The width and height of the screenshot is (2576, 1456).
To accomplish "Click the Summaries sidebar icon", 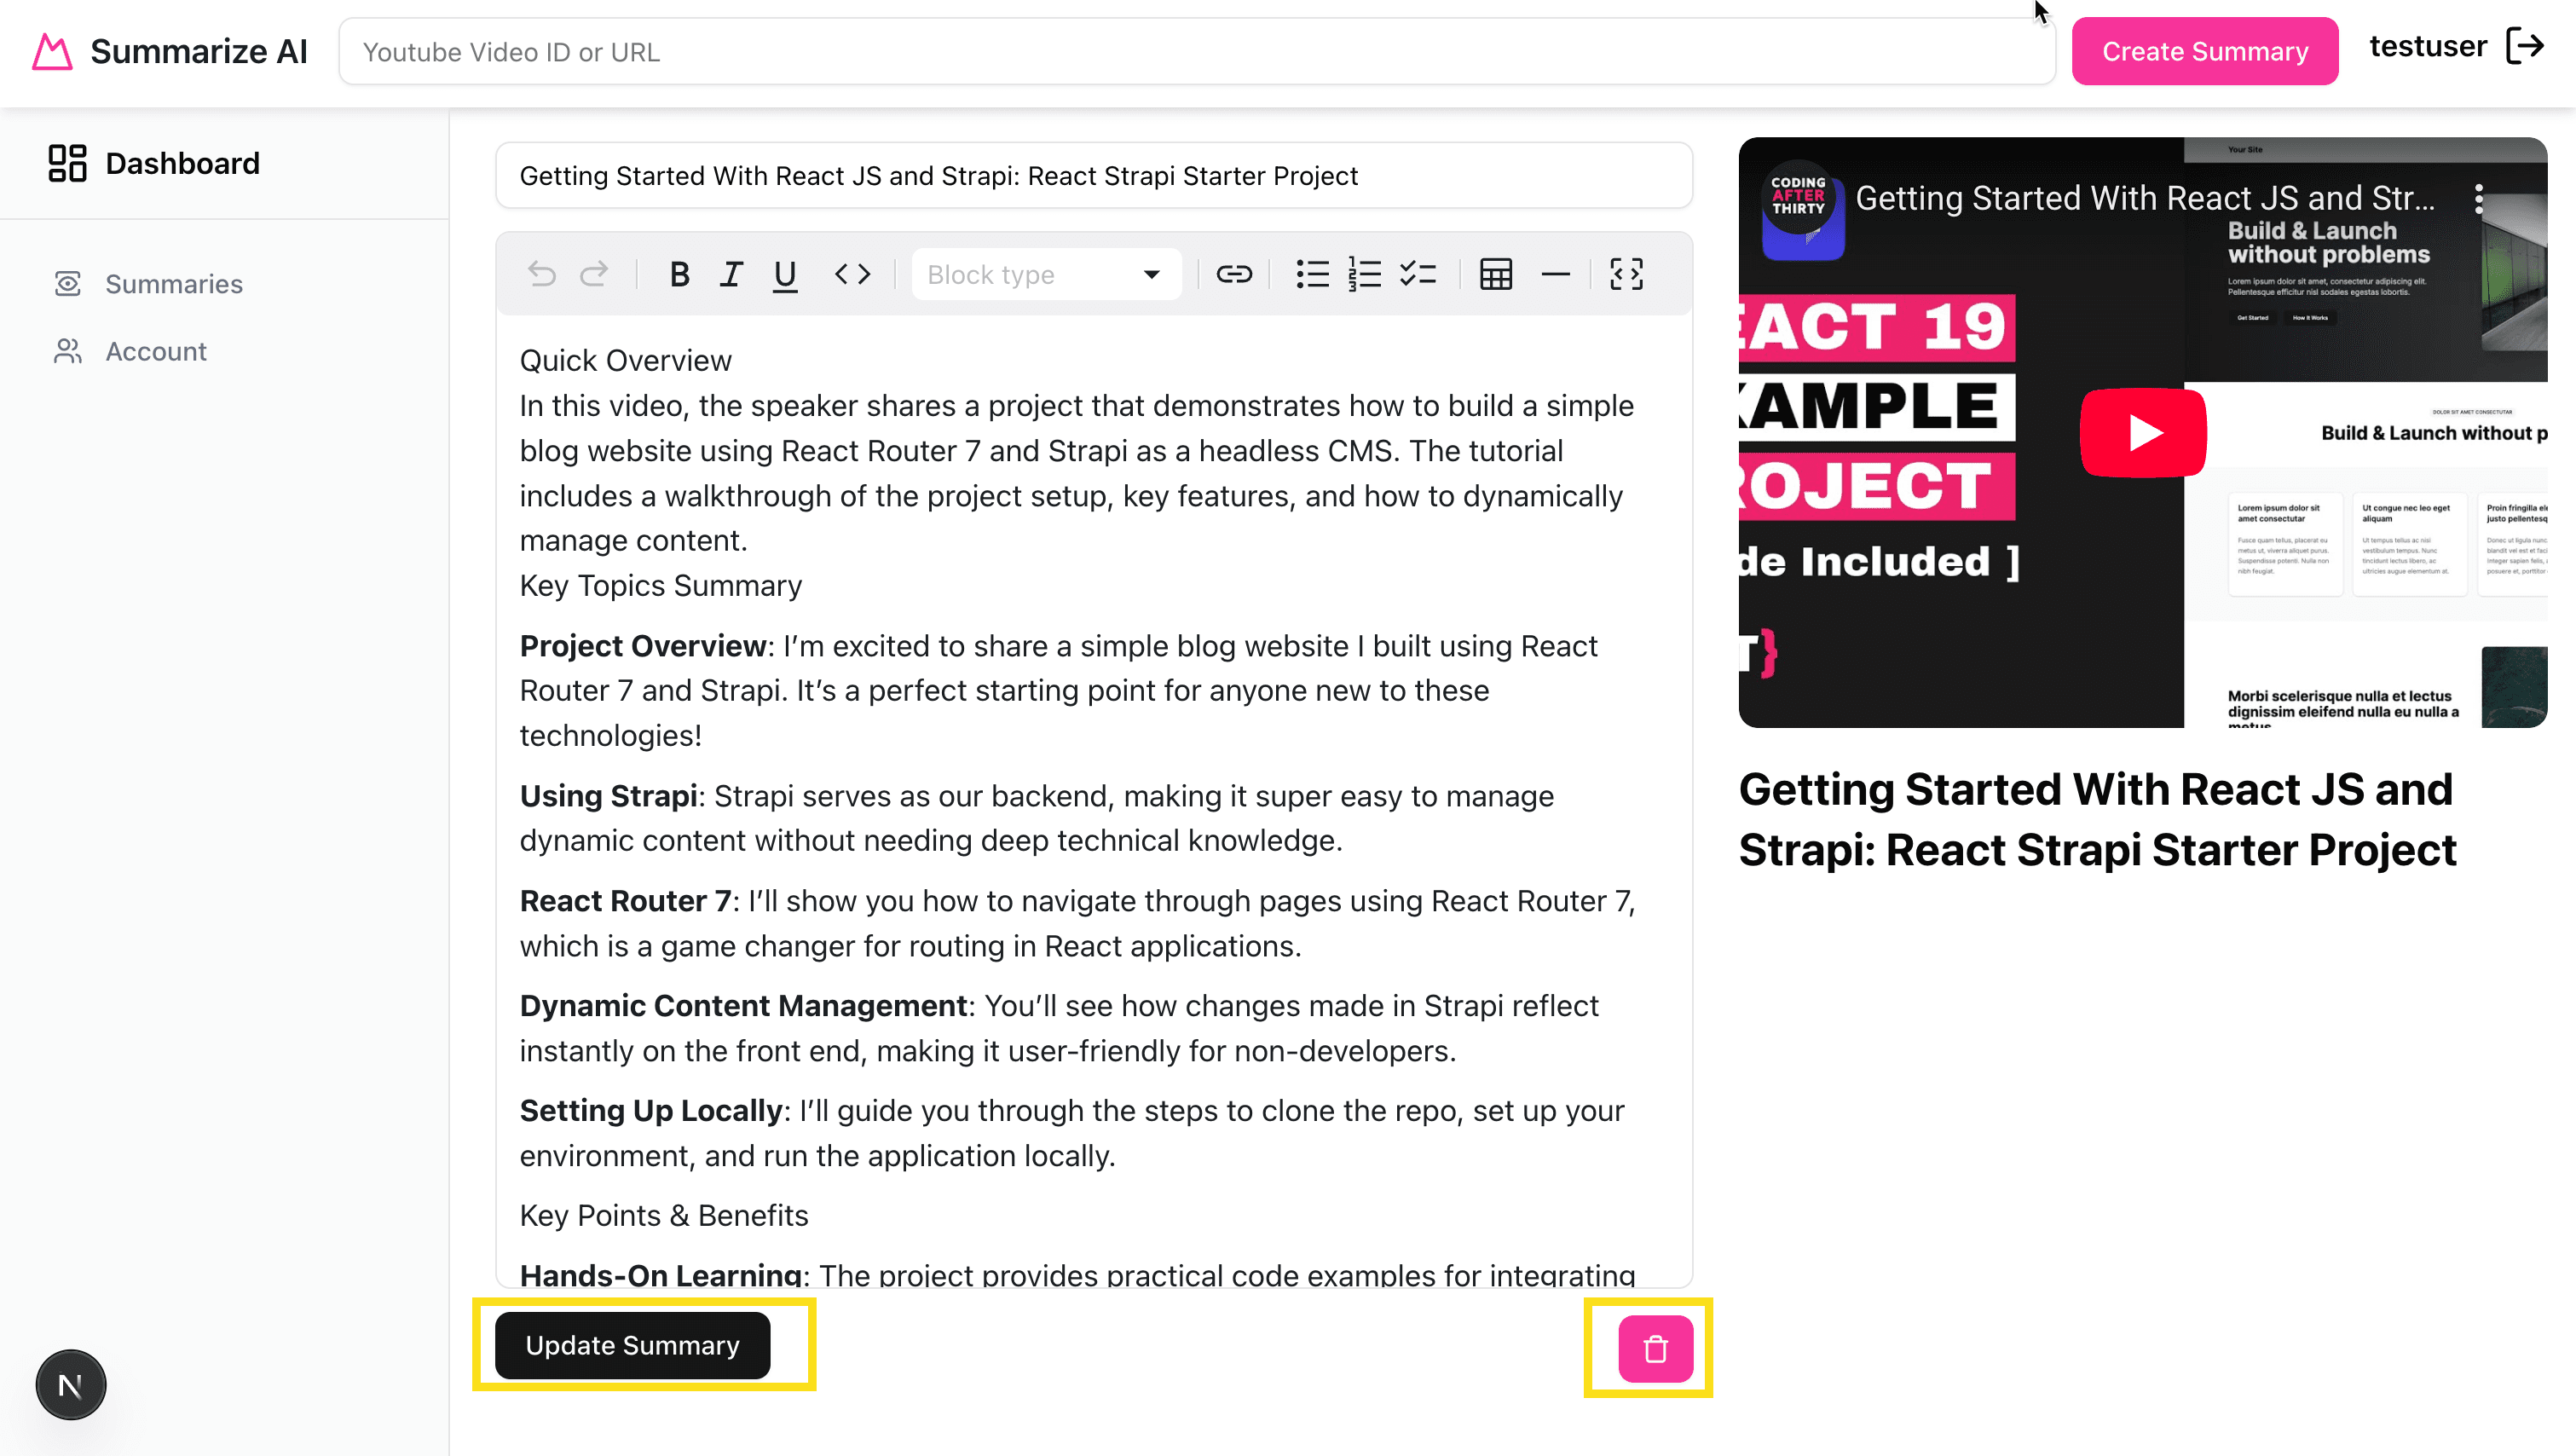I will (x=67, y=284).
